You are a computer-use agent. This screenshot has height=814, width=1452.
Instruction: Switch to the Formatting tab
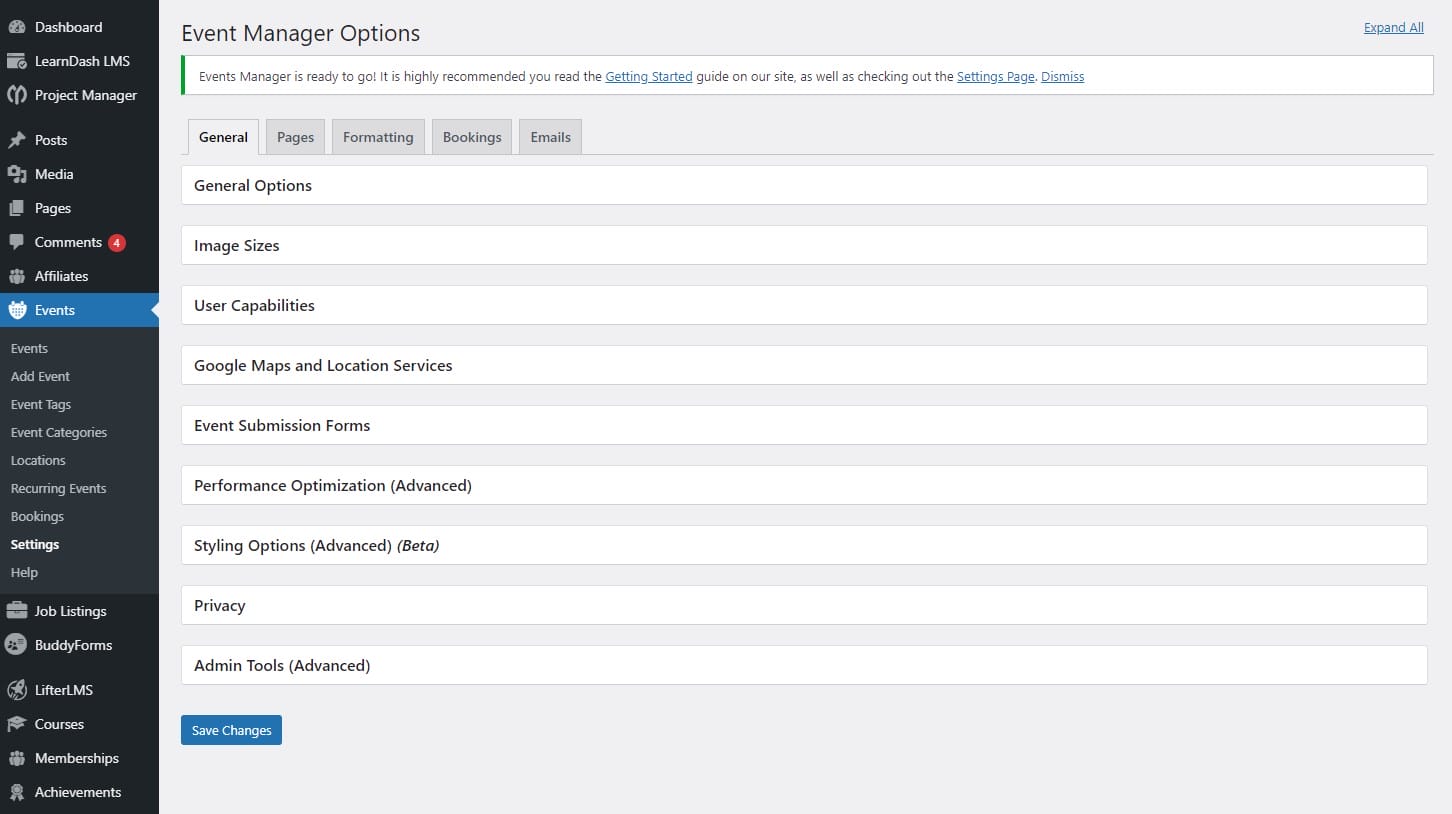click(378, 137)
